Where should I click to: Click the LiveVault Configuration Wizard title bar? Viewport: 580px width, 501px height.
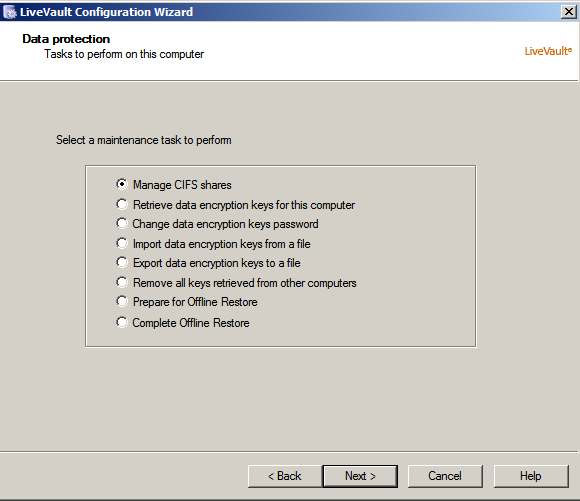pyautogui.click(x=281, y=12)
